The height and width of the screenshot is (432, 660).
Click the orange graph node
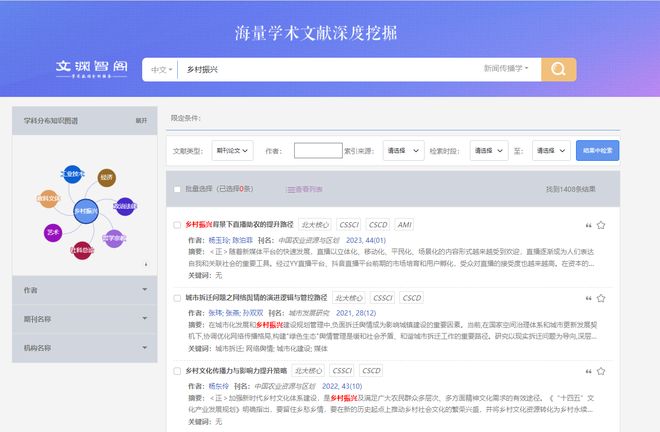click(48, 199)
